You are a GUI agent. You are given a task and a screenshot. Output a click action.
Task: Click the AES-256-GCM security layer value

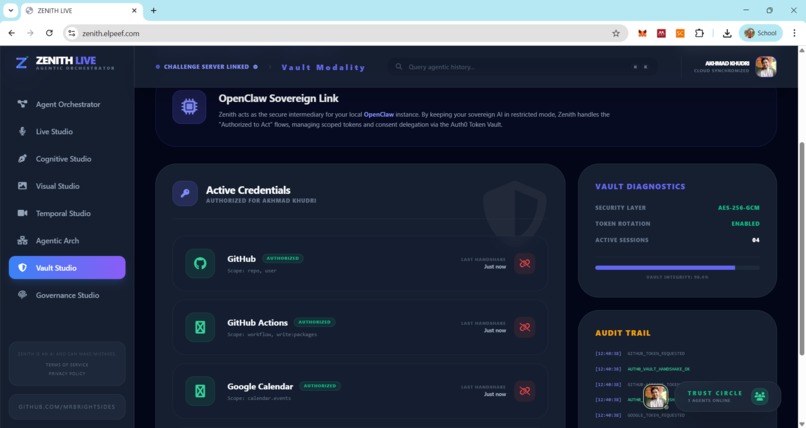click(x=738, y=208)
